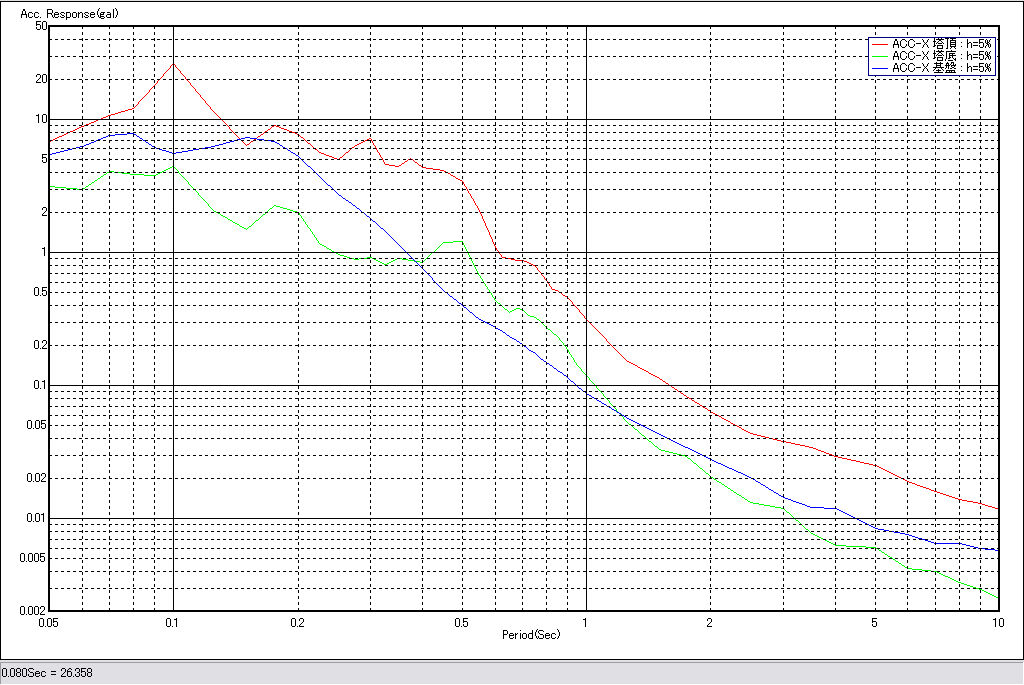
Task: Click y-axis tick label 0.01
Action: 36,518
